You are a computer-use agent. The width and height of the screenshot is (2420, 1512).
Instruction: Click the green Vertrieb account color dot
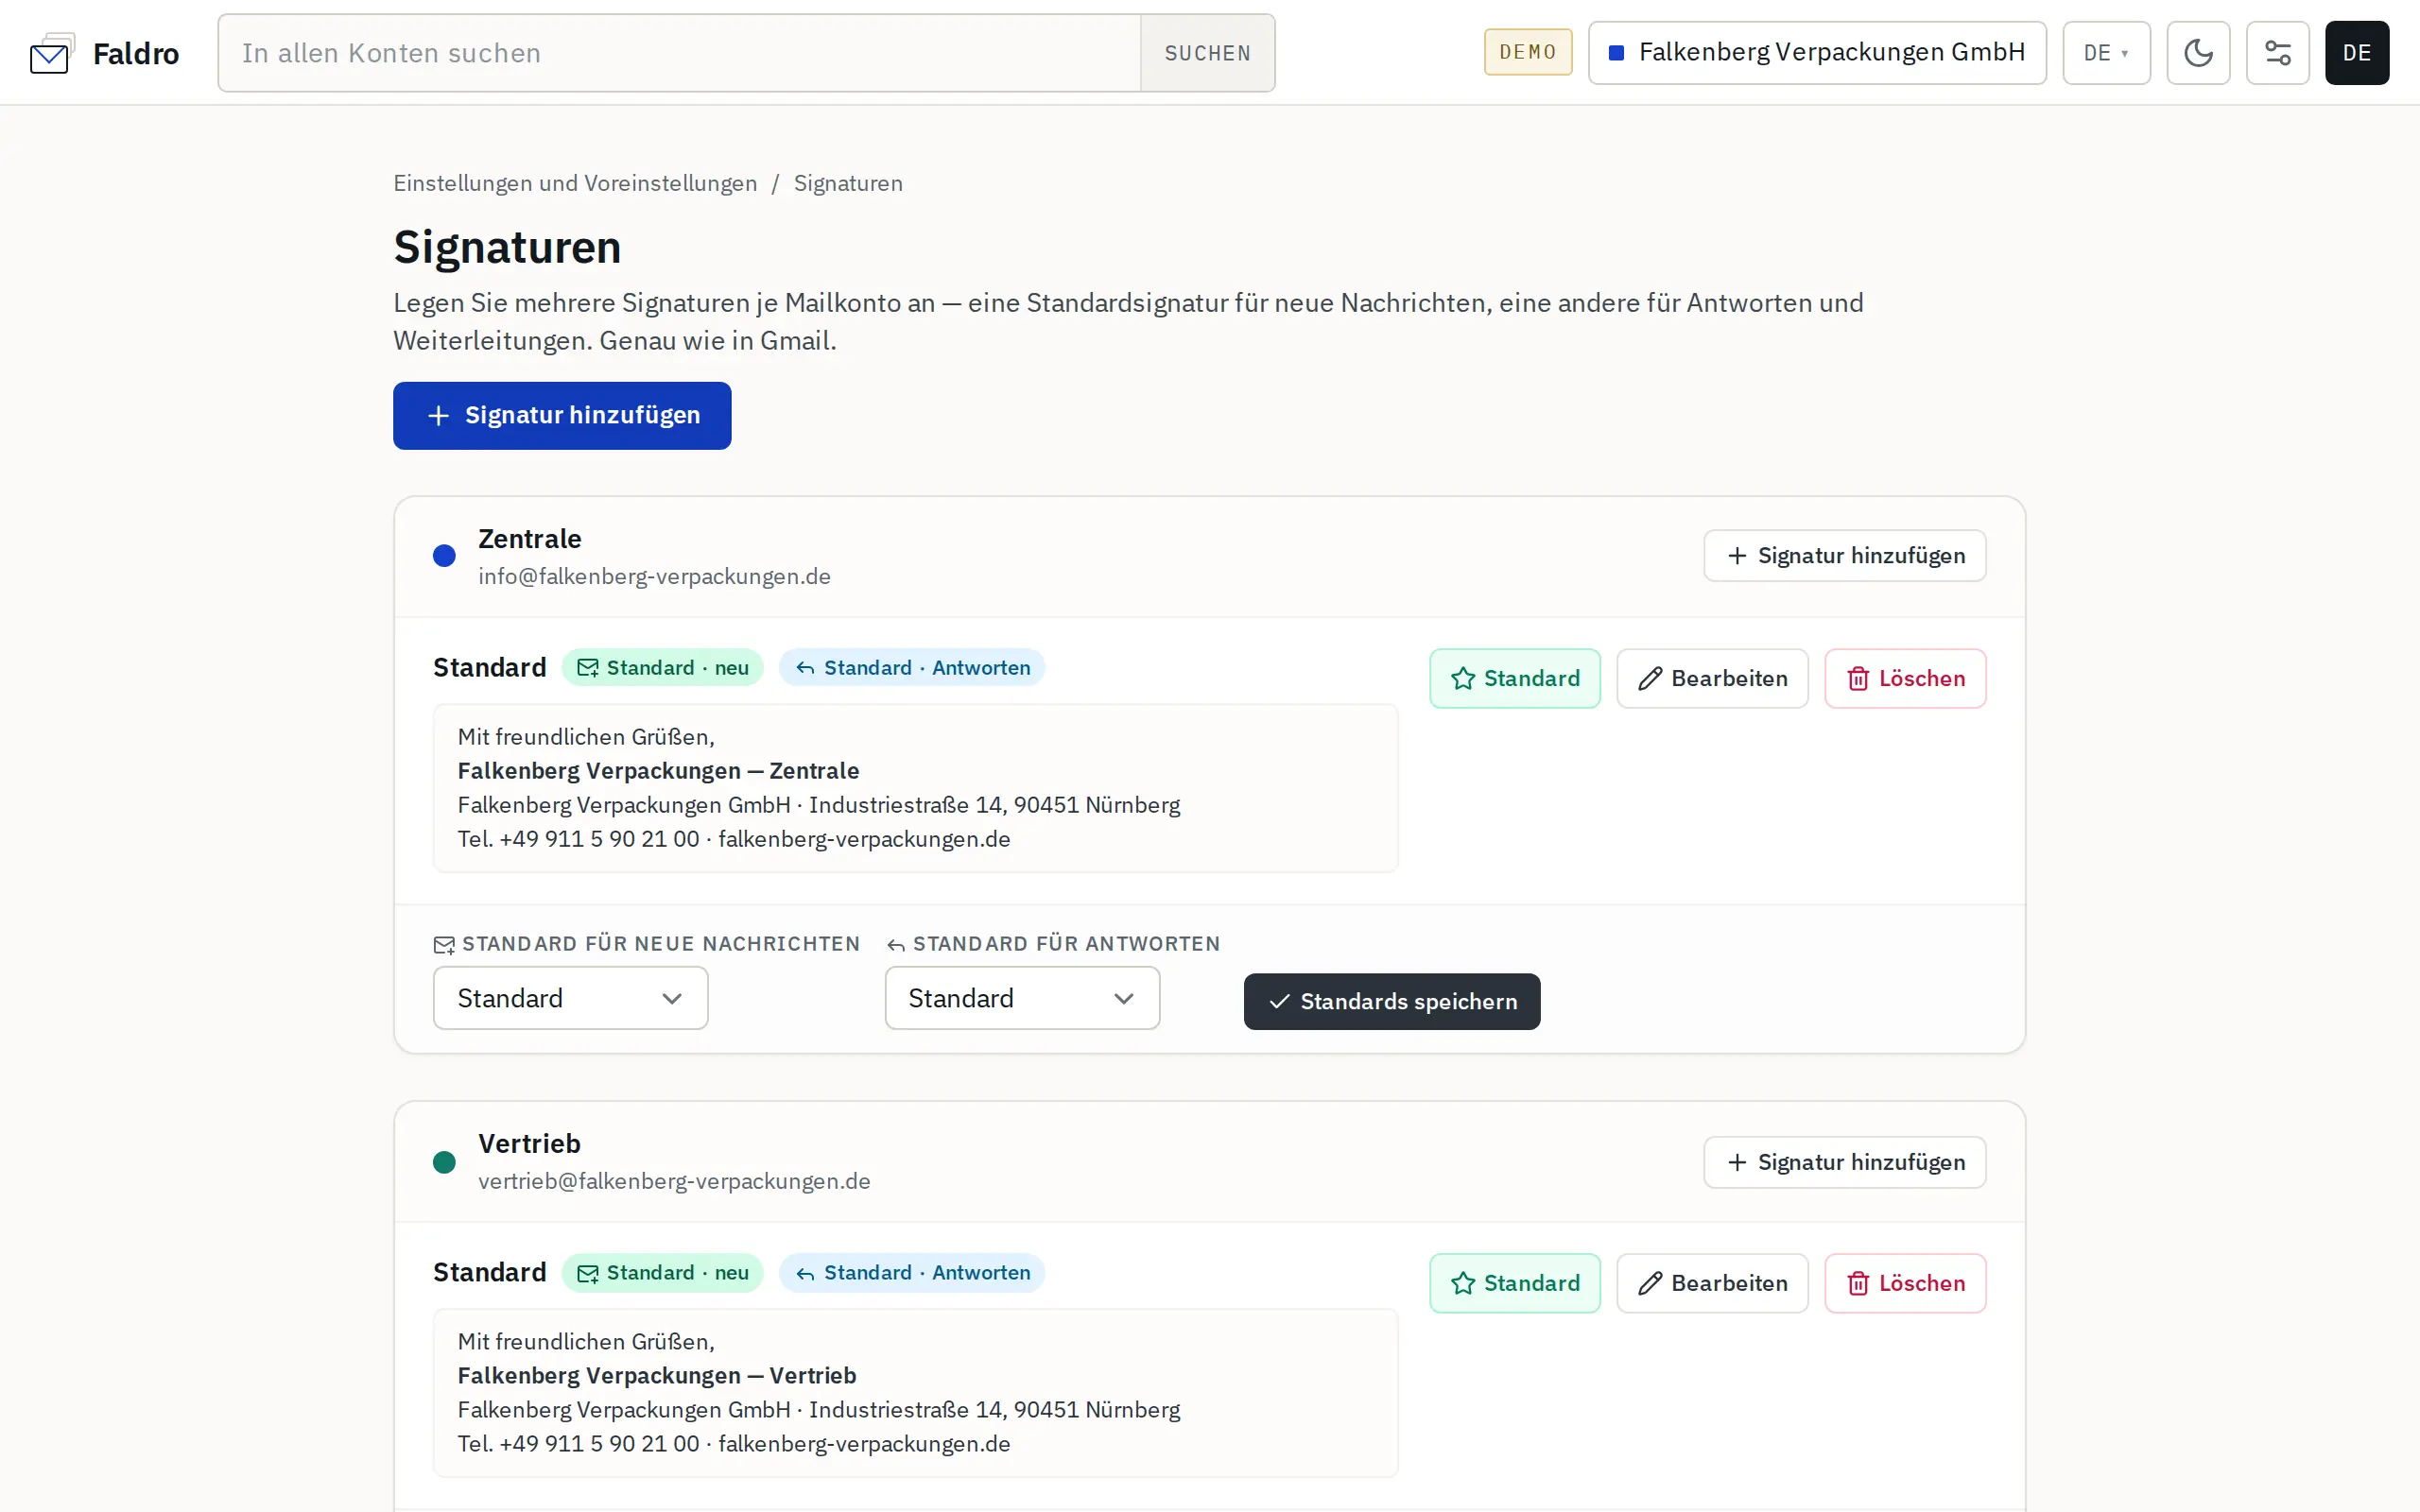pos(444,1162)
